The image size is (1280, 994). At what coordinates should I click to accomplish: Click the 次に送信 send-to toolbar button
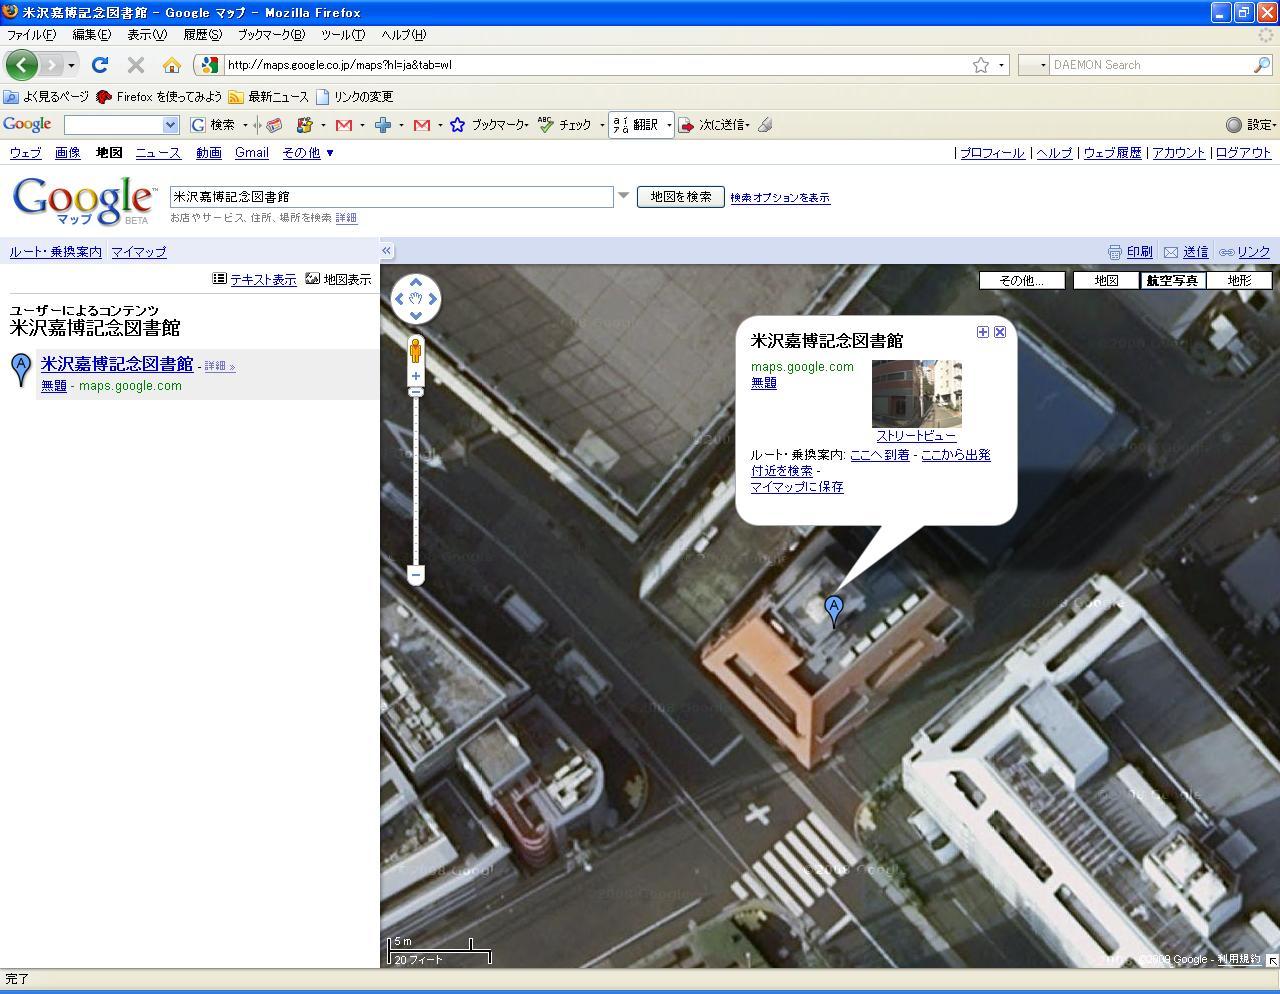[714, 125]
